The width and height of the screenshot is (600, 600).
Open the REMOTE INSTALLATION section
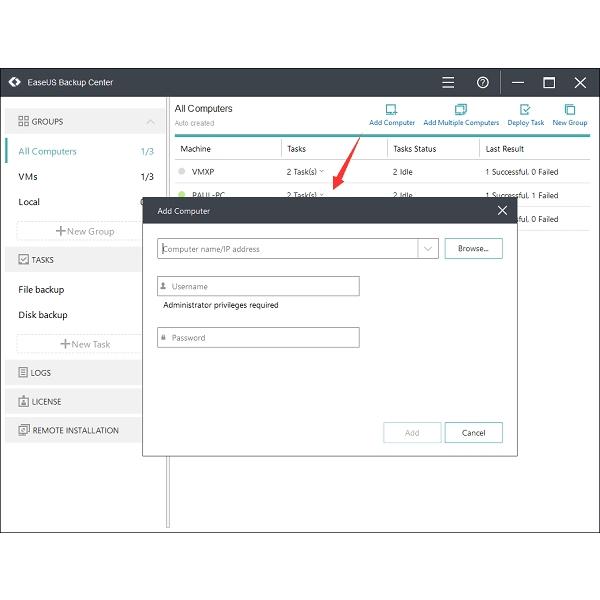[x=75, y=431]
